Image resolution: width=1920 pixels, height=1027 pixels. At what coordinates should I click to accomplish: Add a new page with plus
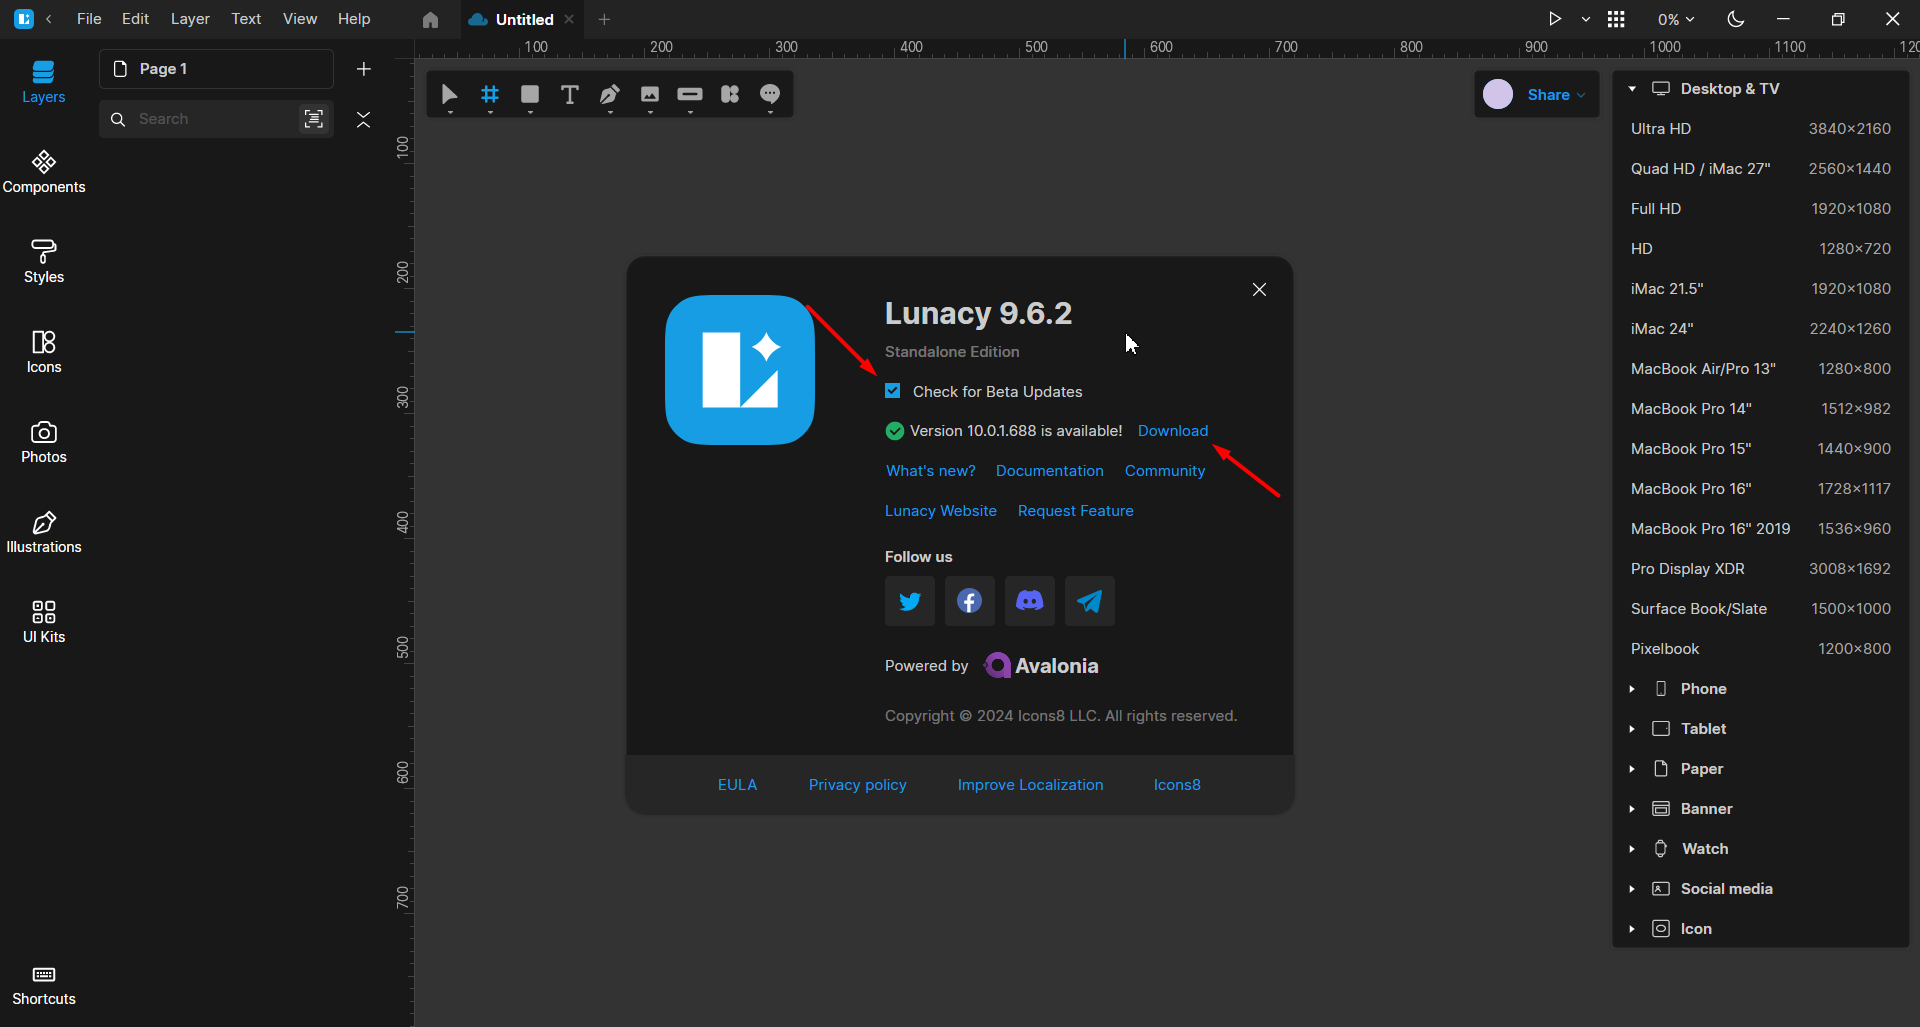pyautogui.click(x=364, y=69)
